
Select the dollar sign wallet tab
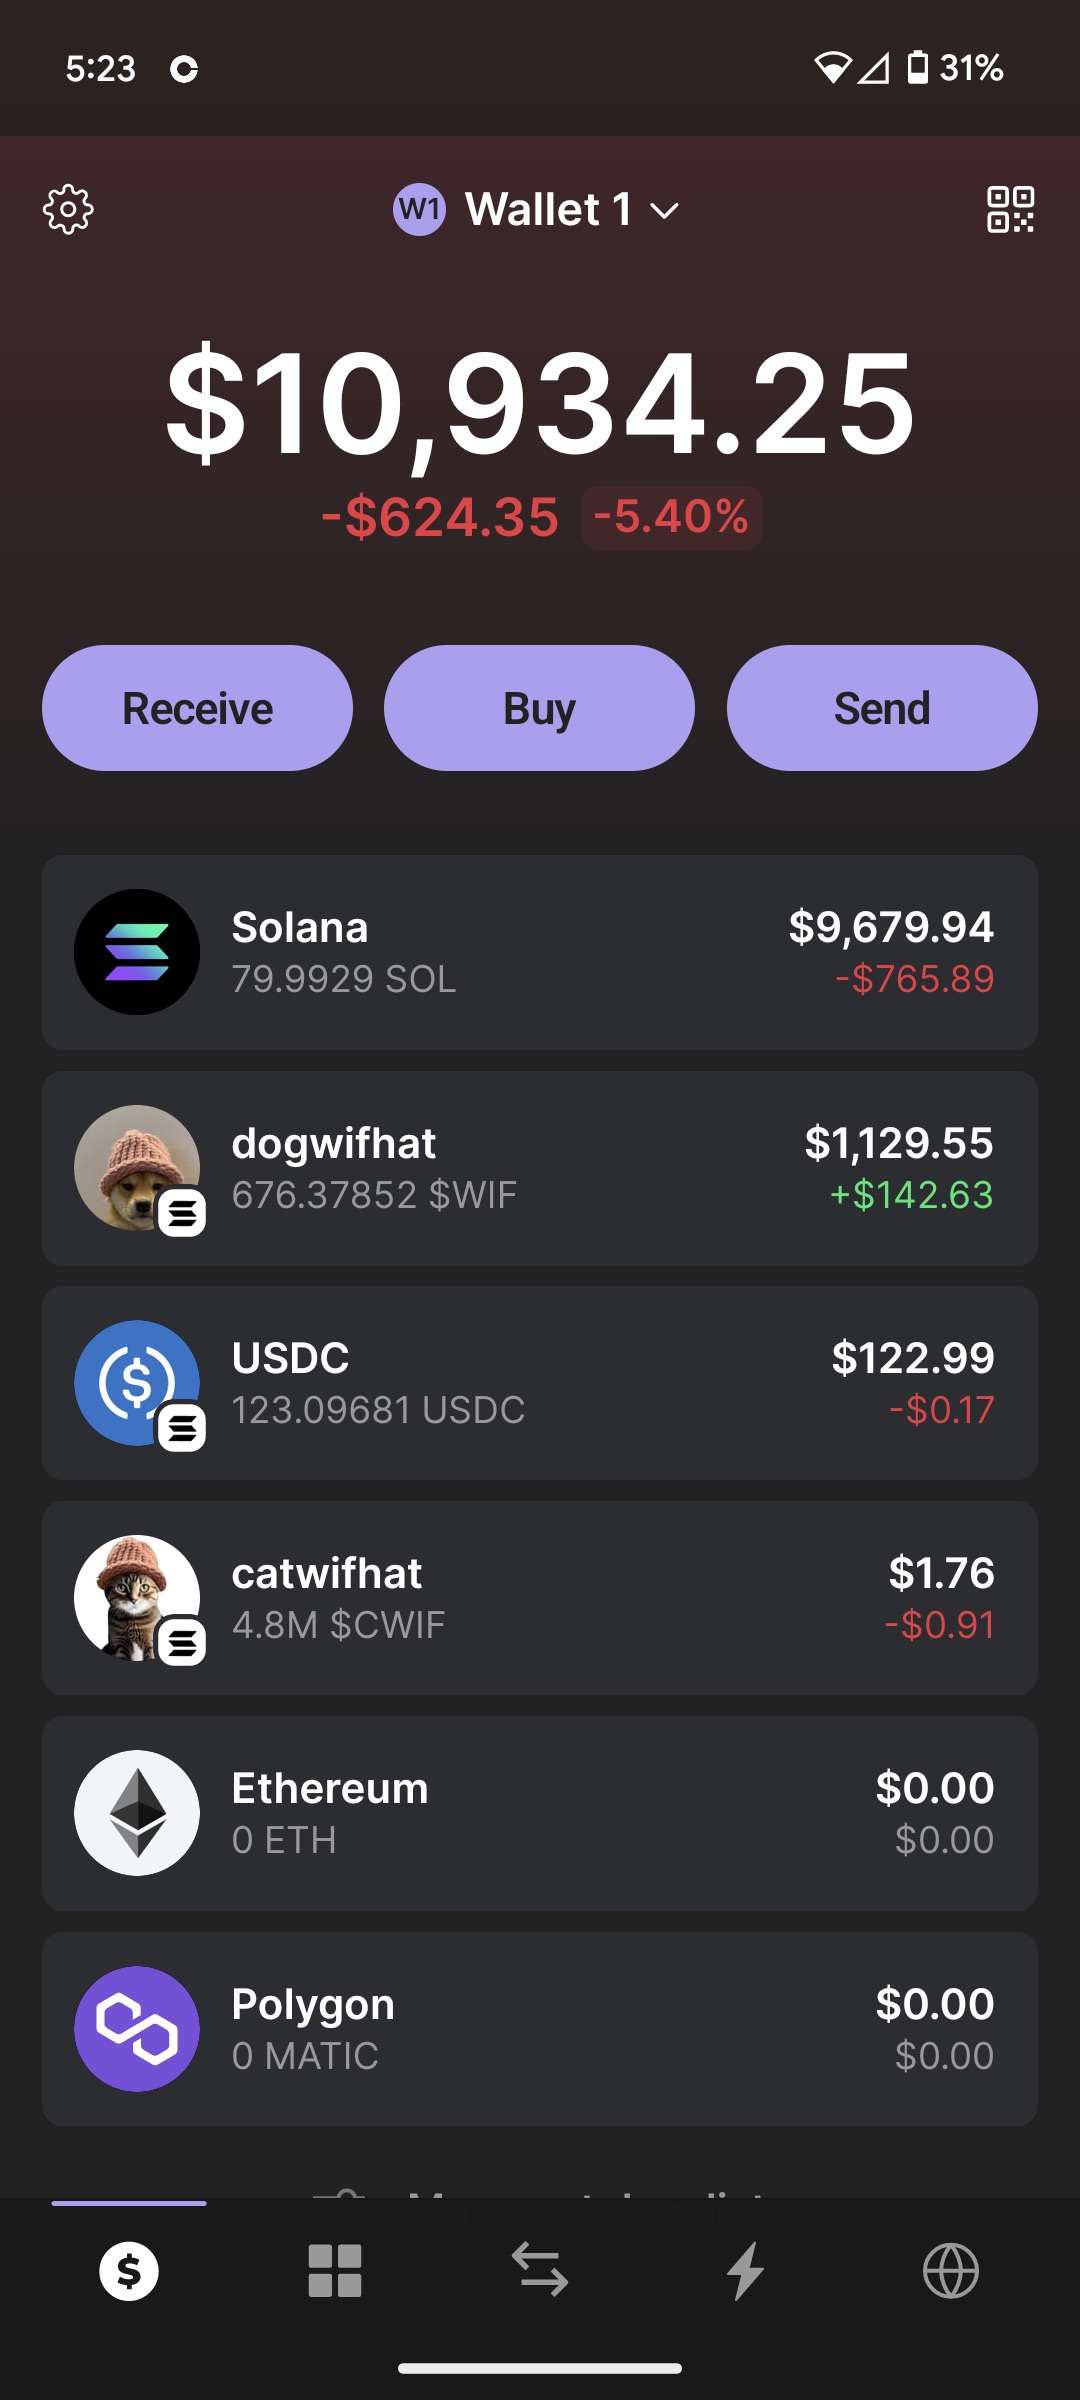129,2271
